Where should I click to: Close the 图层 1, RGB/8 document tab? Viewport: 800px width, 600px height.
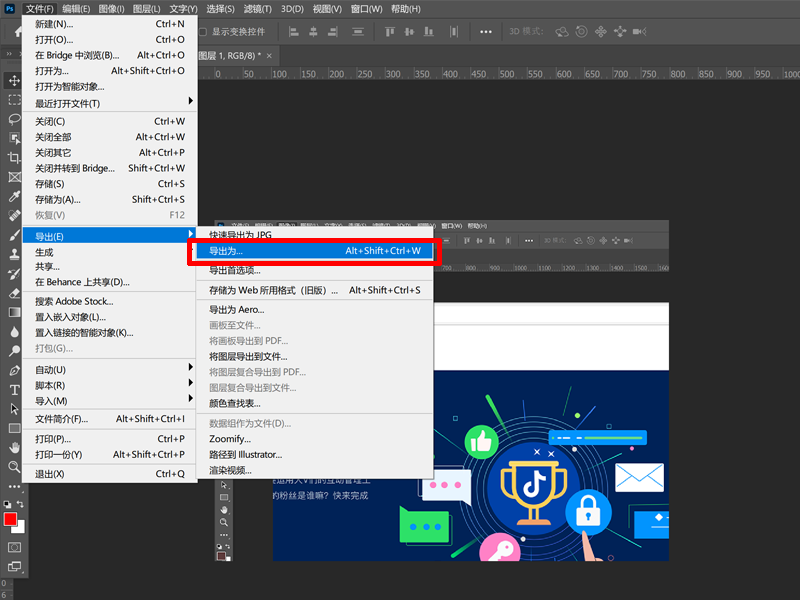click(272, 55)
